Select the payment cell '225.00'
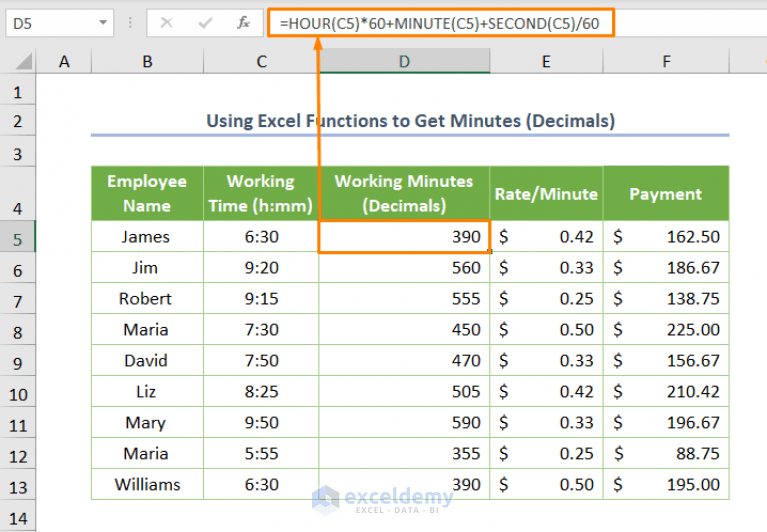 click(666, 329)
